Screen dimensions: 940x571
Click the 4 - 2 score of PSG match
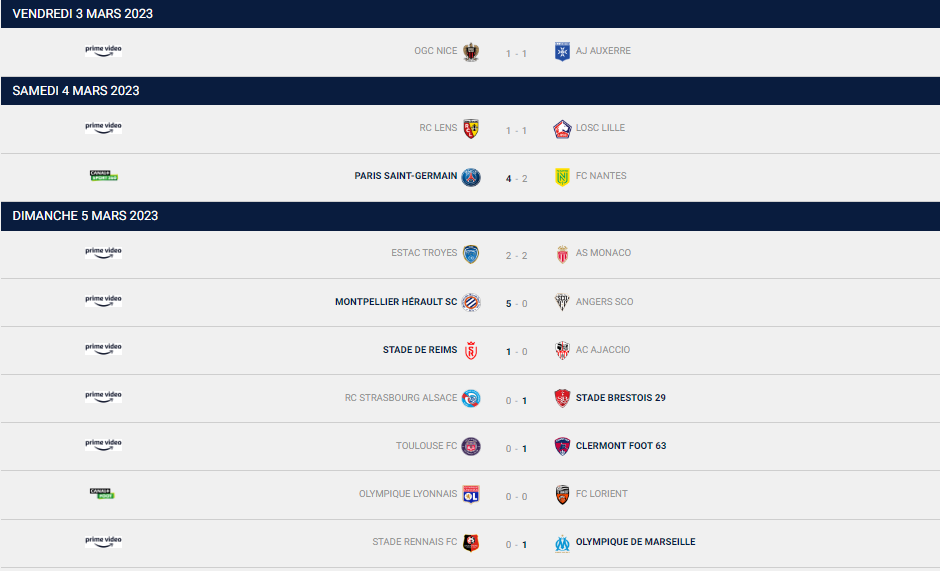(516, 179)
